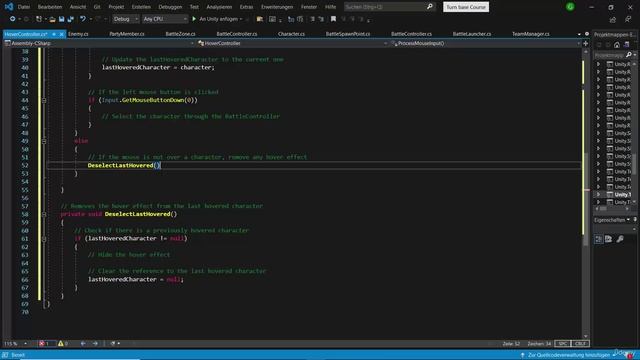Click the bookmark toolbar icon
640x360 pixels.
[333, 19]
